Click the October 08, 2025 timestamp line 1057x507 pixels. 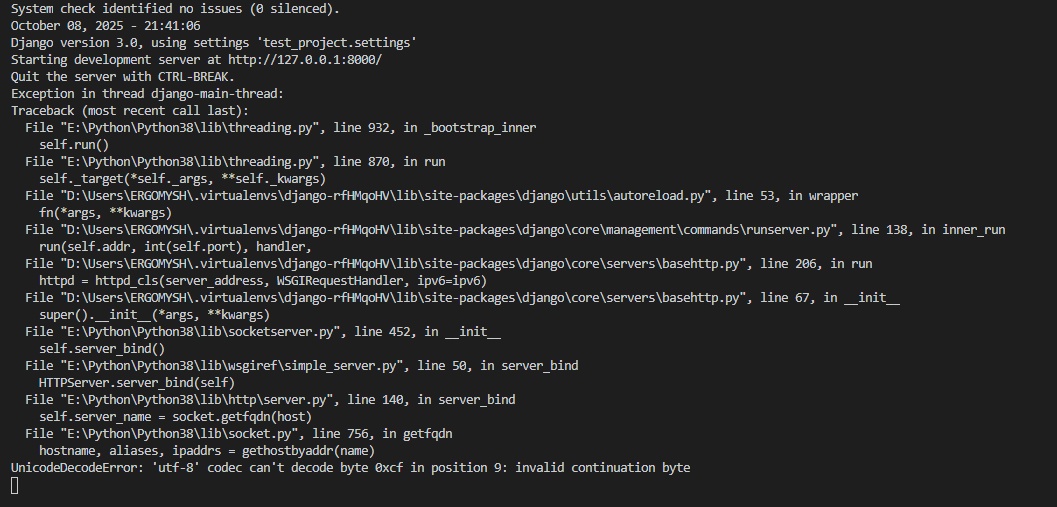[x=105, y=26]
